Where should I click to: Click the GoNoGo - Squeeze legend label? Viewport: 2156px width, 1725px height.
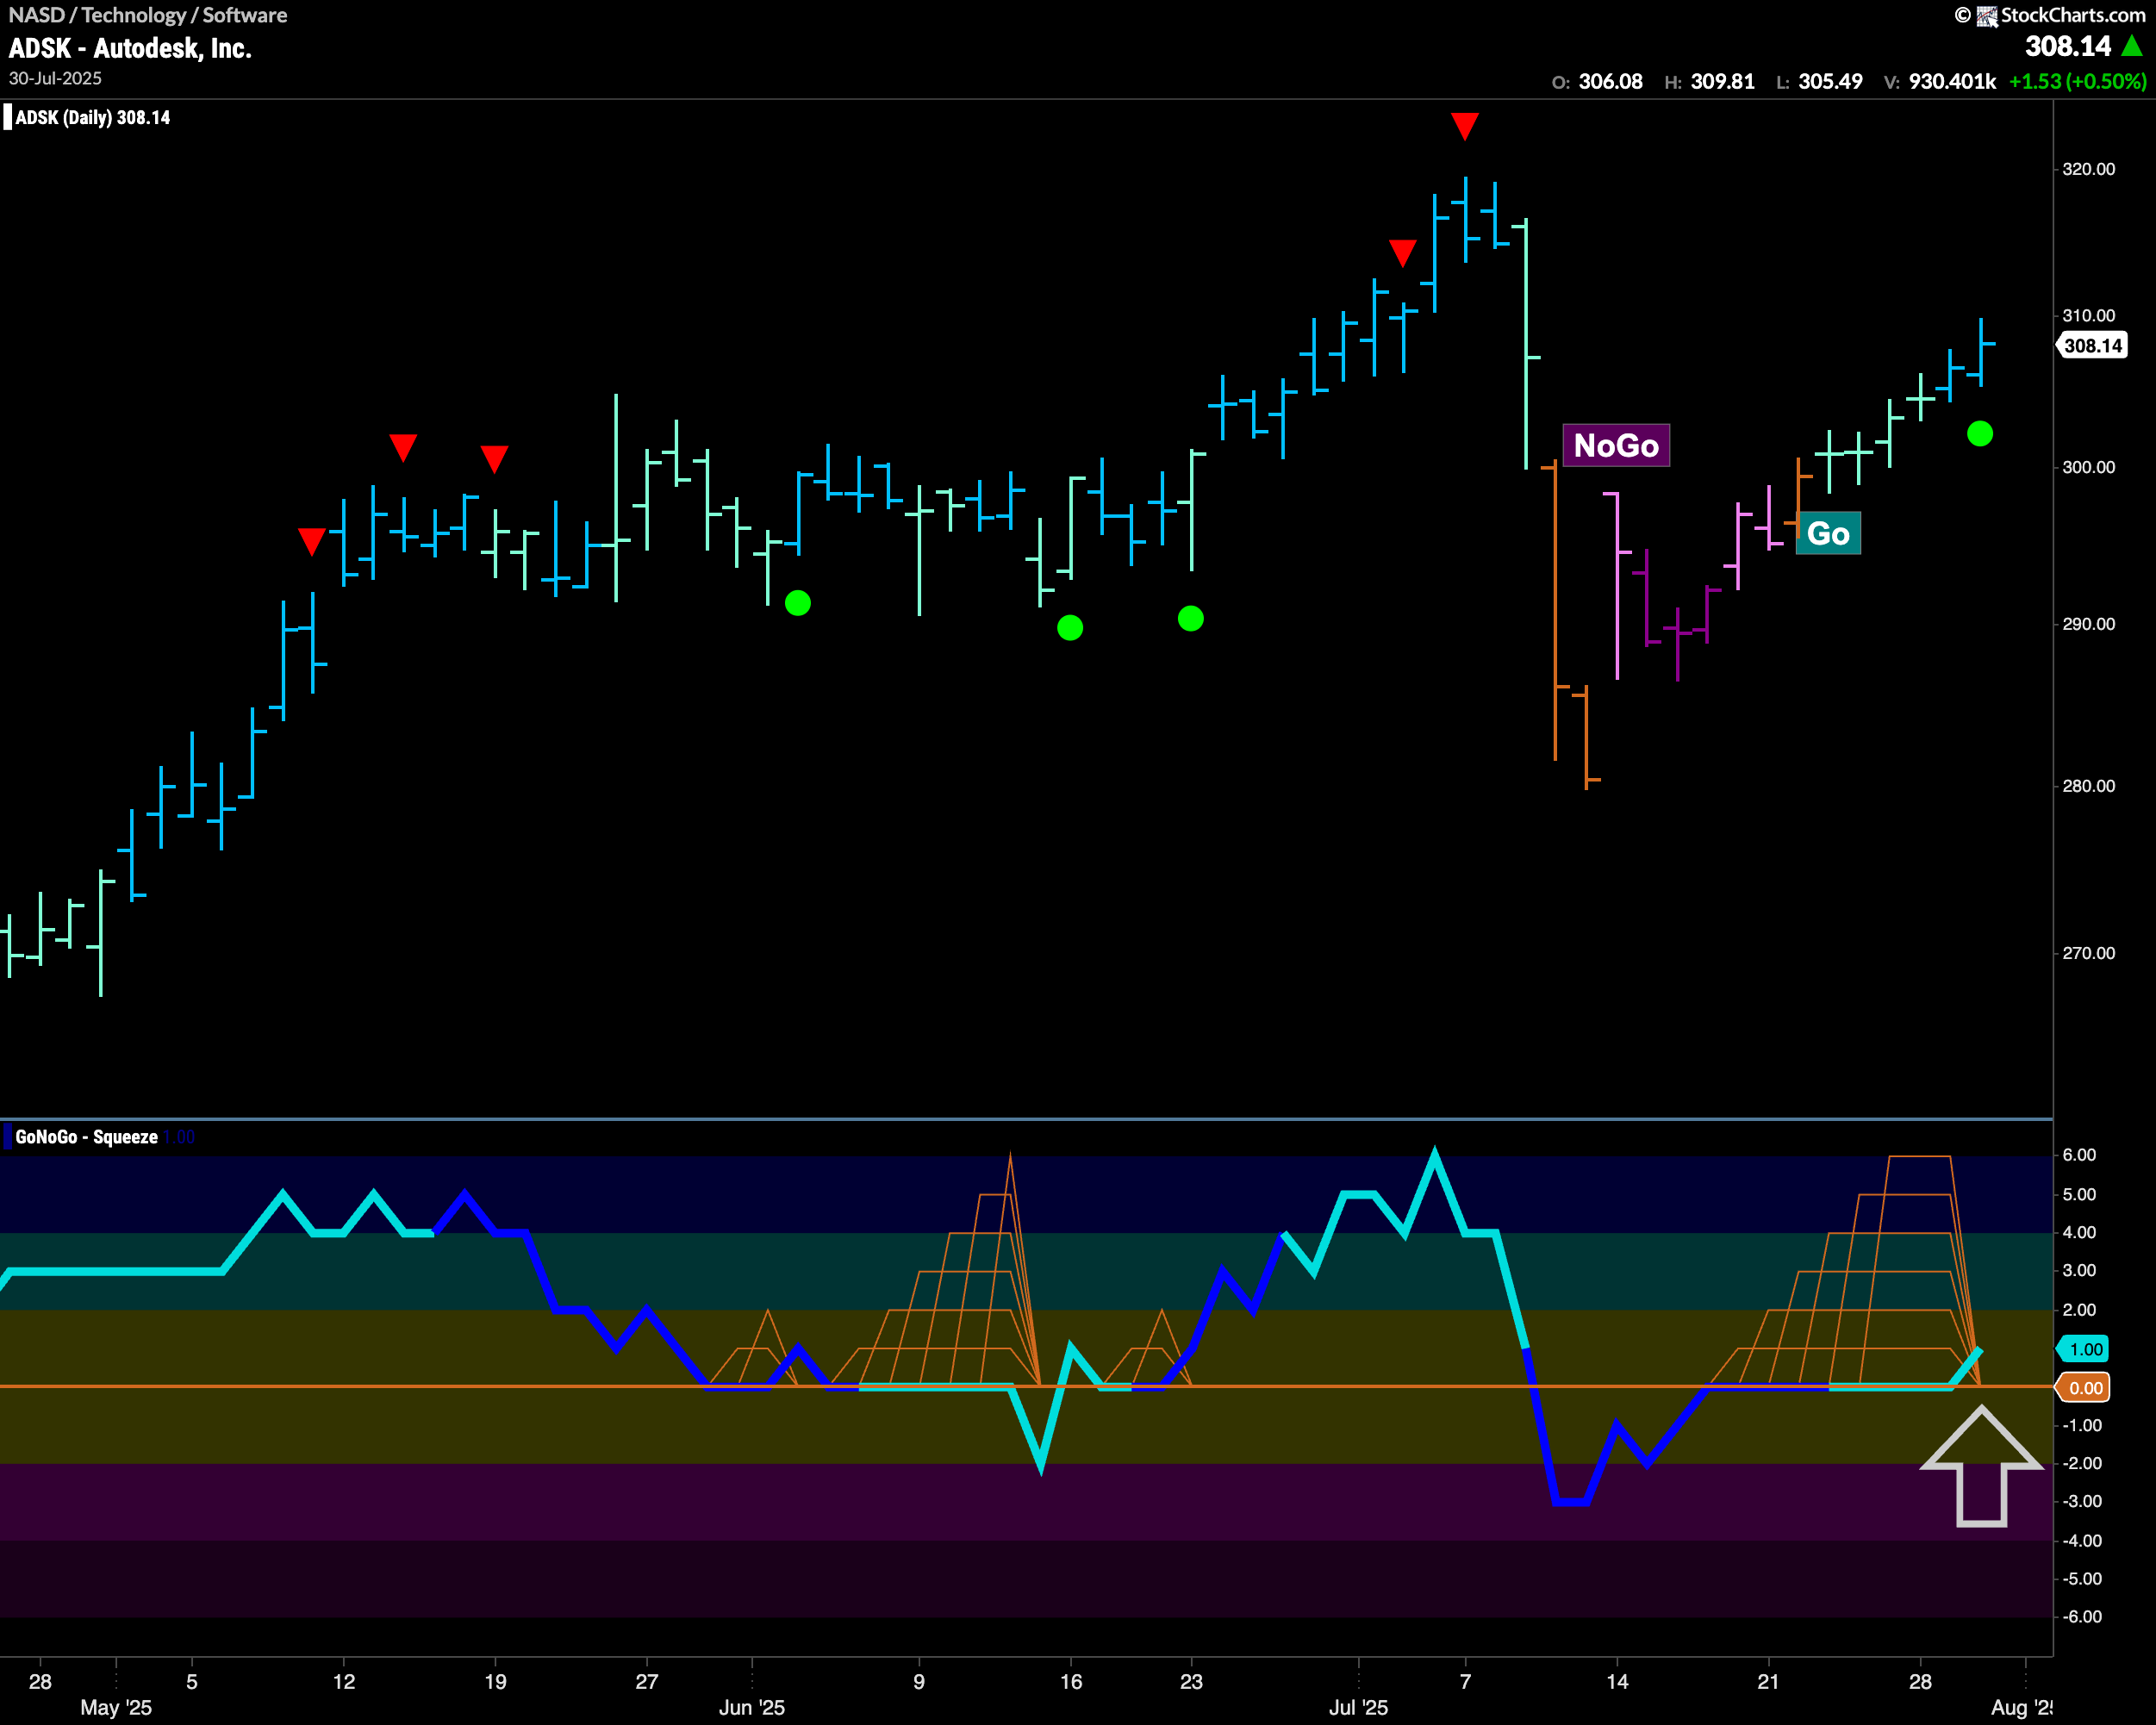pyautogui.click(x=86, y=1137)
